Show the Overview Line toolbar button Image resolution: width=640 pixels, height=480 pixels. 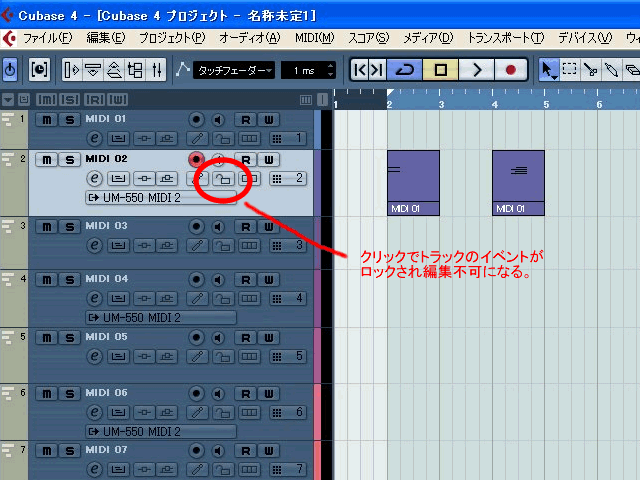(114, 70)
